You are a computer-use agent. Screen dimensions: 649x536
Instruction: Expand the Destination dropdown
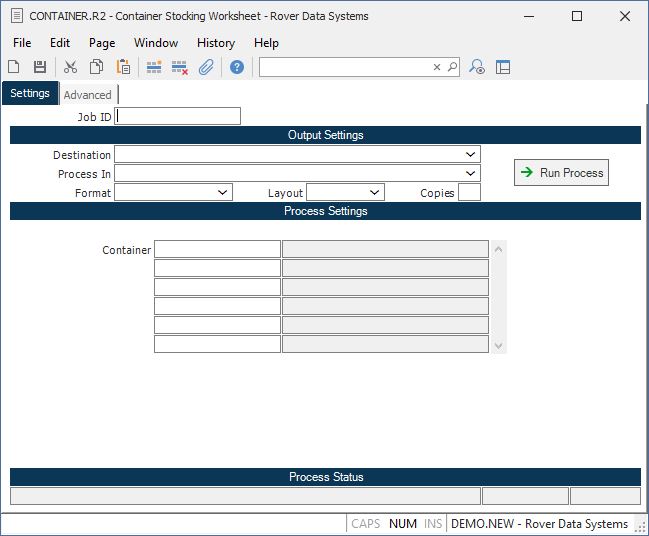470,155
